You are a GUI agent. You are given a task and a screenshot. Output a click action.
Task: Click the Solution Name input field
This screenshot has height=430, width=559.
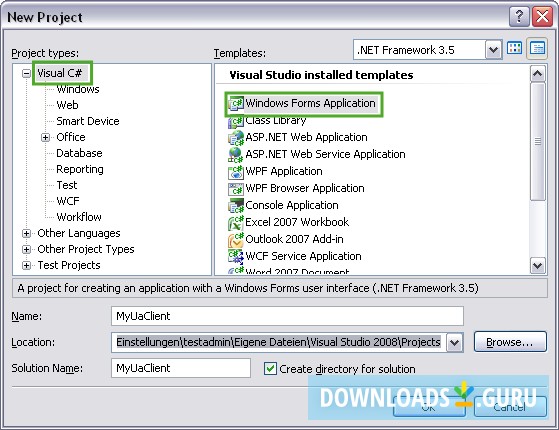tap(181, 368)
